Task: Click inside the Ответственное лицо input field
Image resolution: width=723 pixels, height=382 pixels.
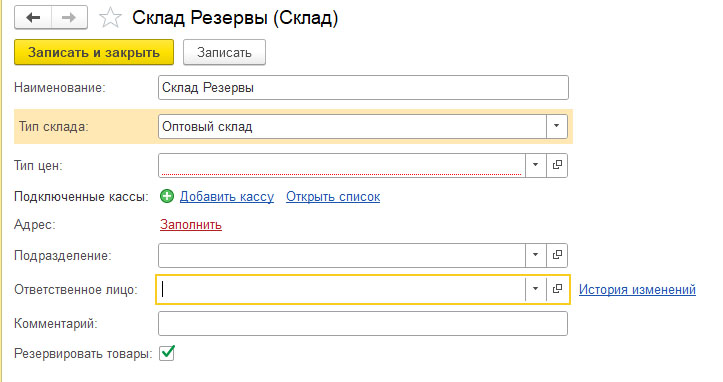Action: point(342,289)
